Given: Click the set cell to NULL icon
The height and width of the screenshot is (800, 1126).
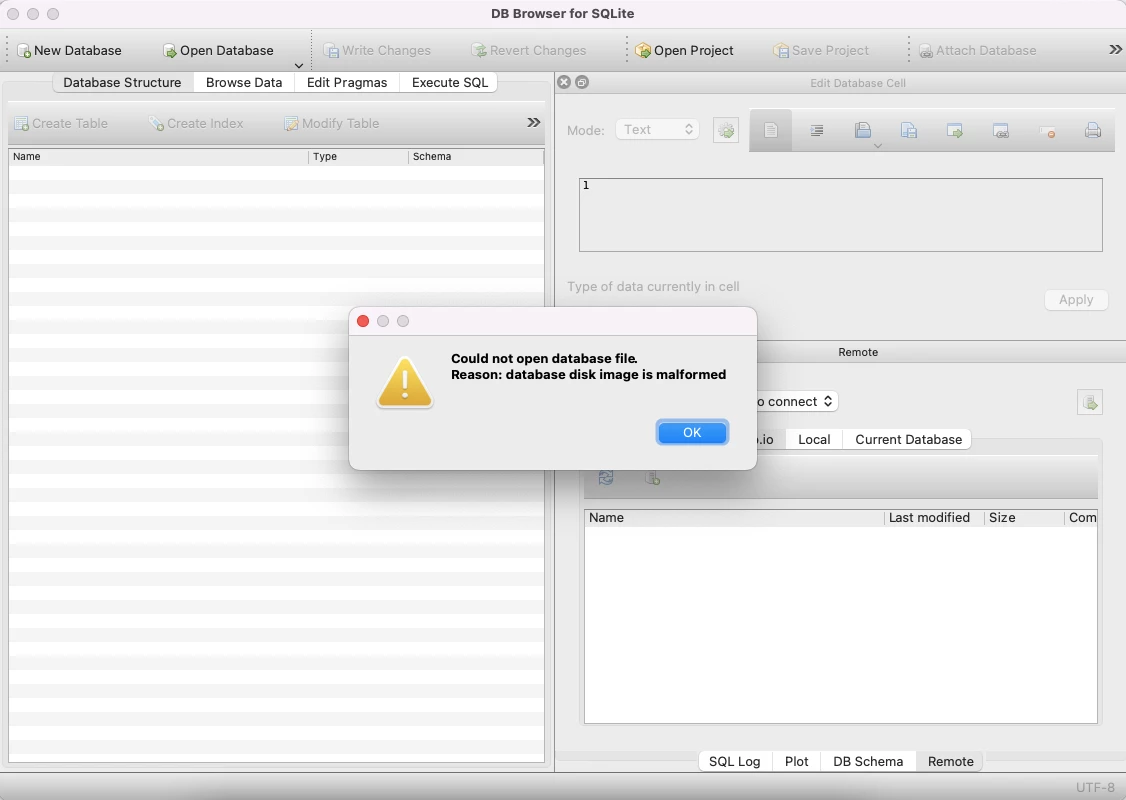Looking at the screenshot, I should tap(1047, 132).
